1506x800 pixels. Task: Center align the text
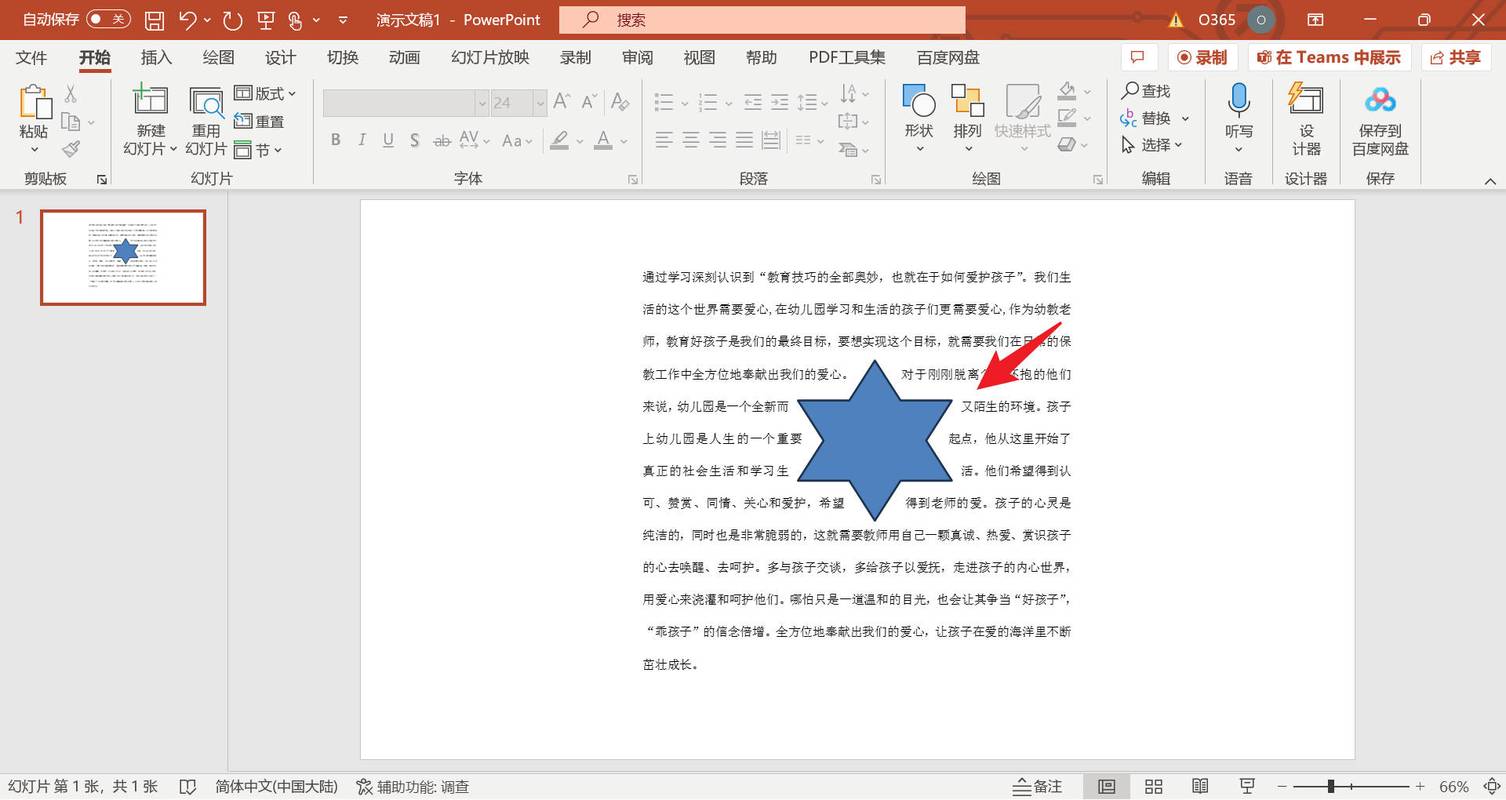[x=691, y=140]
